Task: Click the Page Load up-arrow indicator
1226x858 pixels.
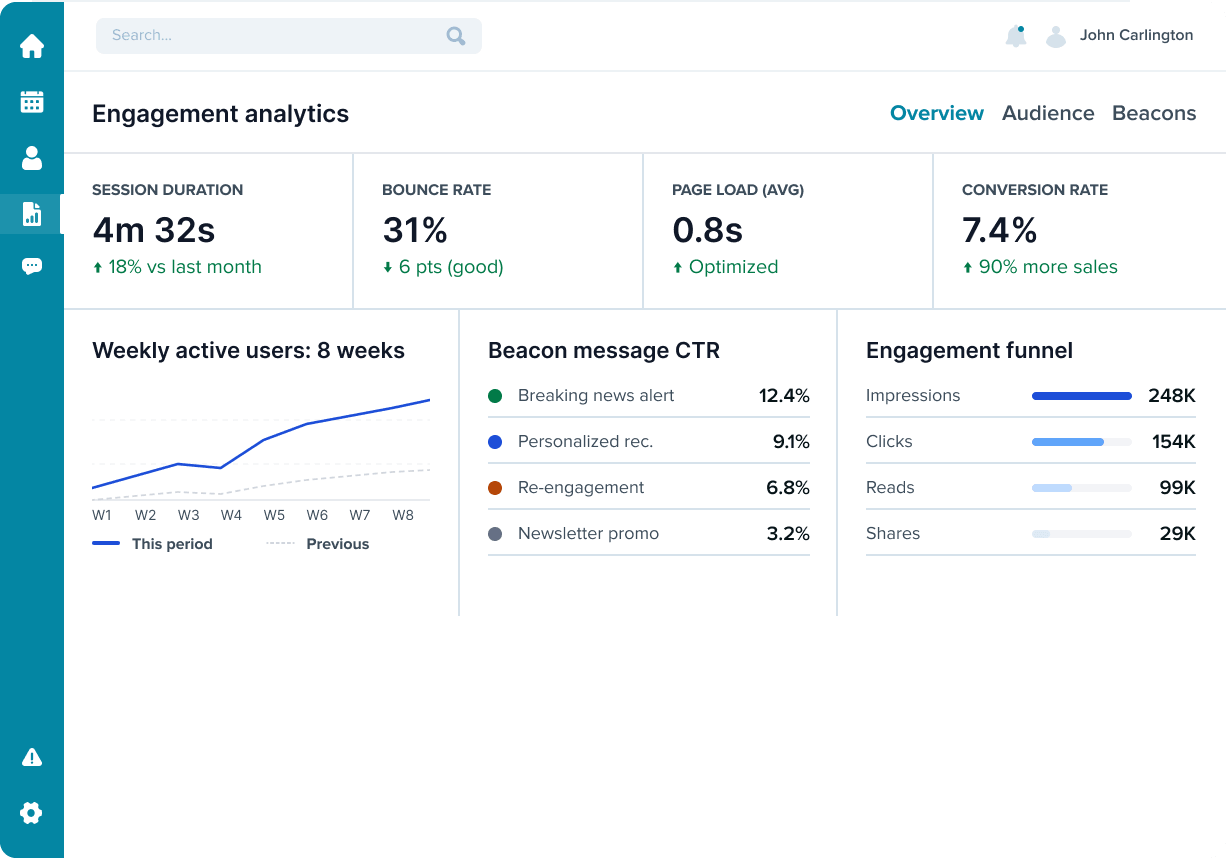Action: coord(678,268)
